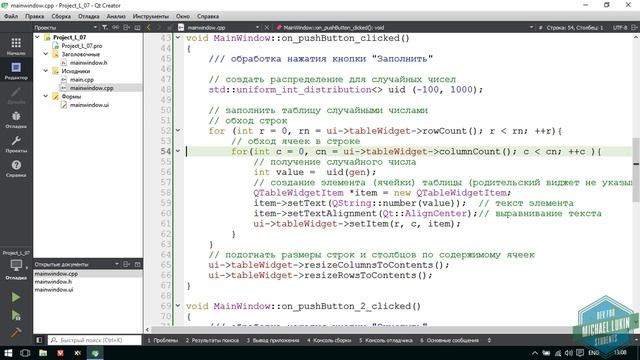Split the editor view icon at top right

[x=634, y=27]
